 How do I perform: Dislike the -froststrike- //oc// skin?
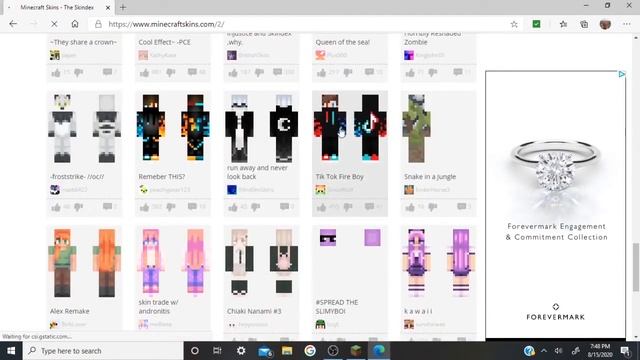click(78, 207)
